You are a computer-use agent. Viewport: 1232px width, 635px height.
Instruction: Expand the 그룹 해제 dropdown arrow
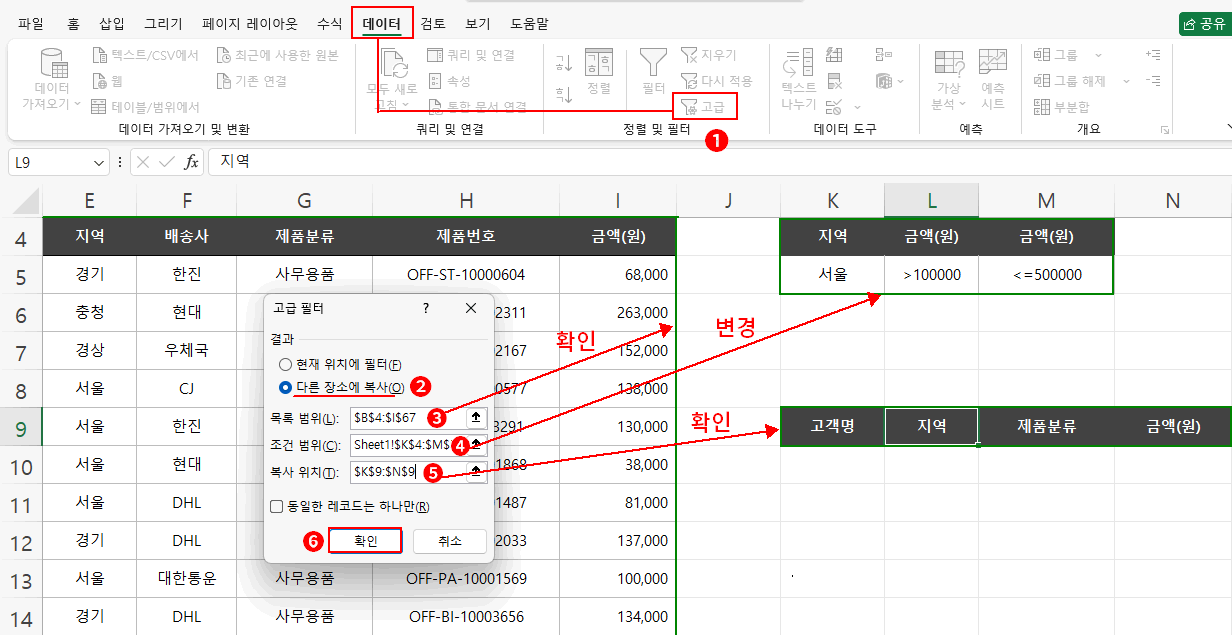pyautogui.click(x=1126, y=81)
